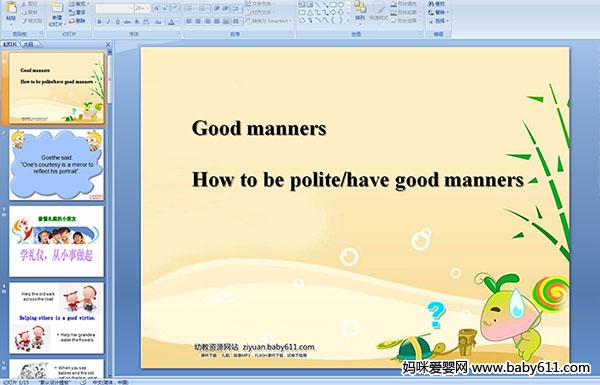Toggle Italic formatting
Screen dimensions: 600x385
coord(108,22)
